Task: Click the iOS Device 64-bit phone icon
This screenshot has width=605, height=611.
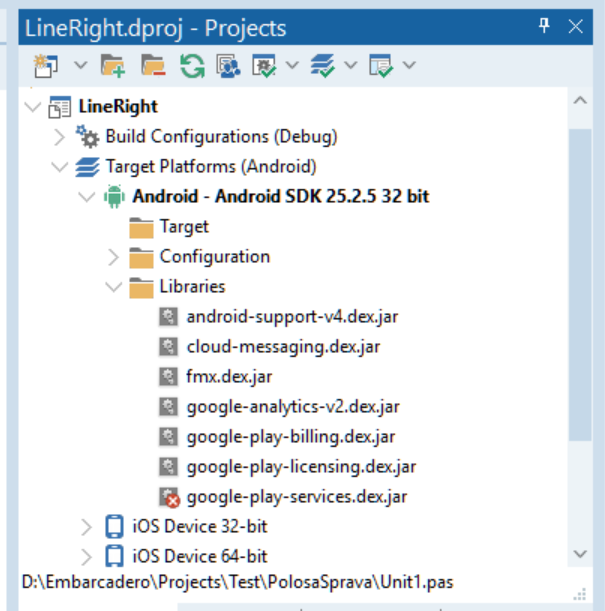Action: [115, 556]
